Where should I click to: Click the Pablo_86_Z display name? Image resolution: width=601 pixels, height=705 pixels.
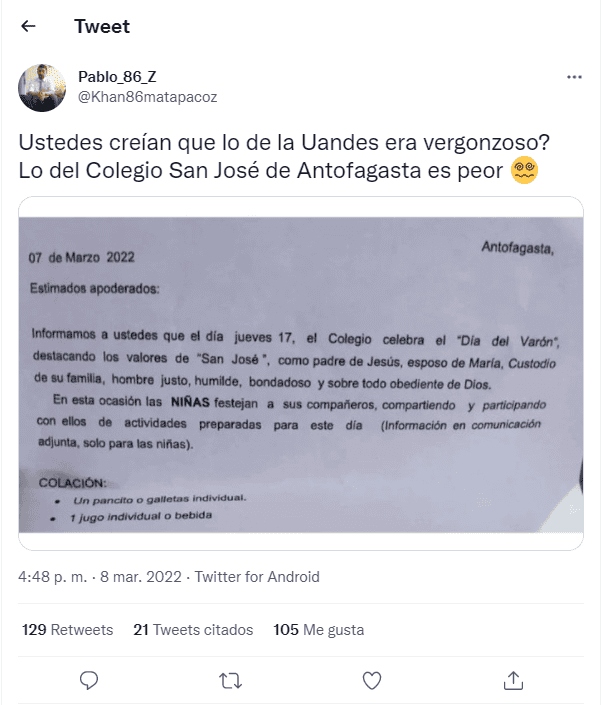tap(117, 77)
